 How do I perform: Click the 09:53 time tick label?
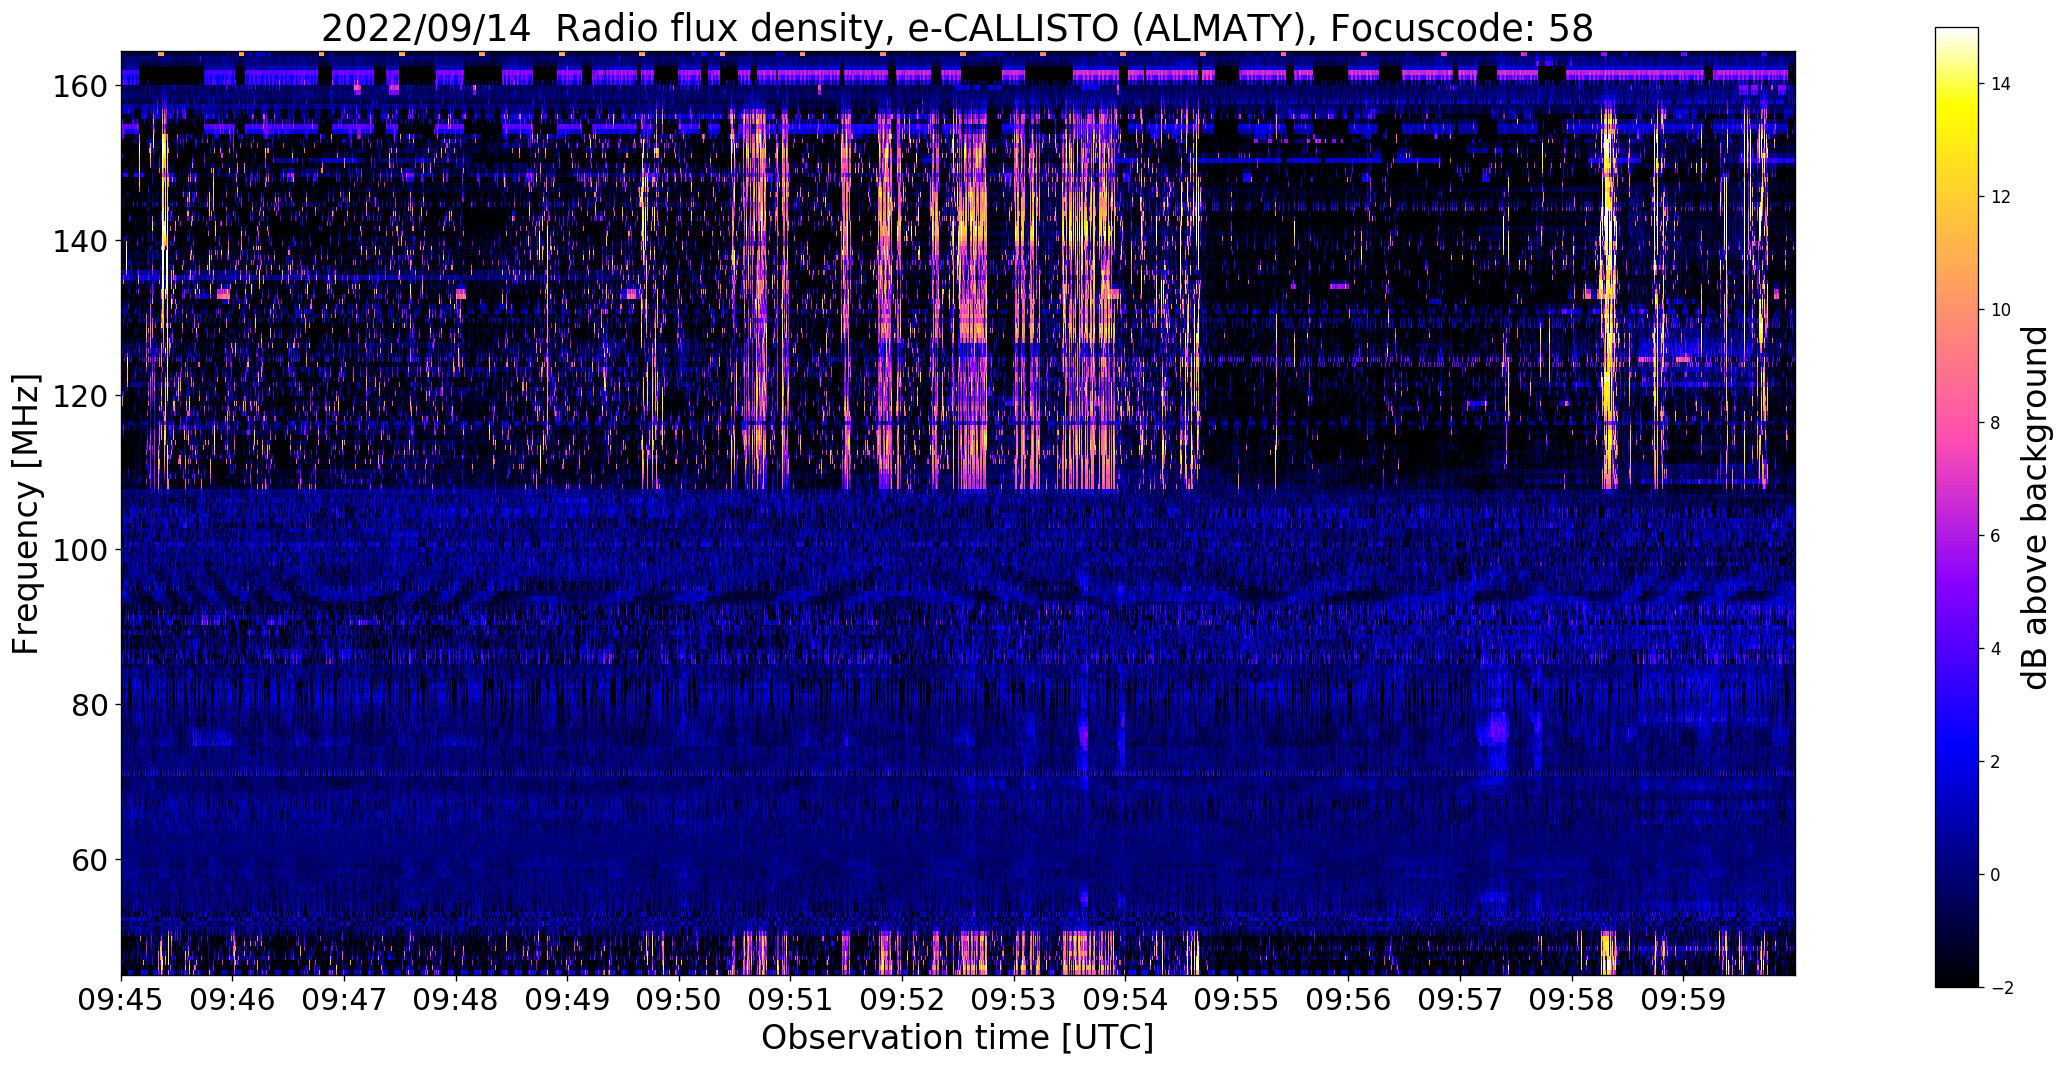click(x=1014, y=999)
